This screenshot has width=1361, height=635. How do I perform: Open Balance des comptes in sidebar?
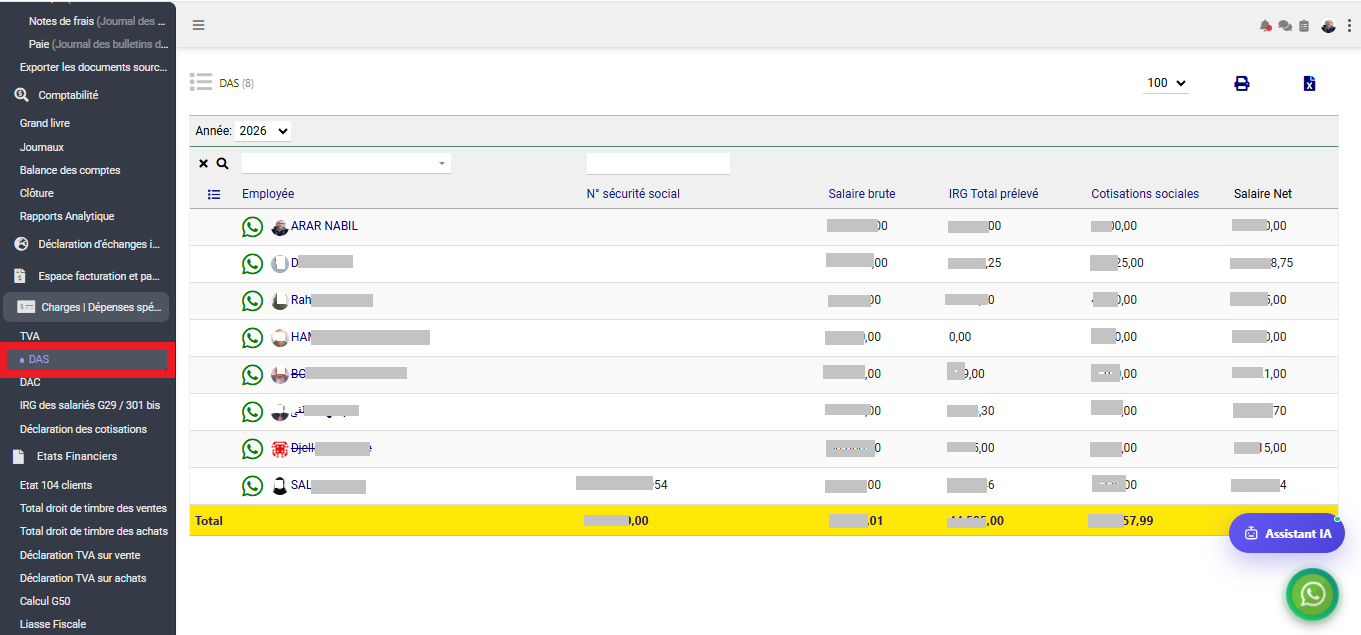pyautogui.click(x=70, y=170)
